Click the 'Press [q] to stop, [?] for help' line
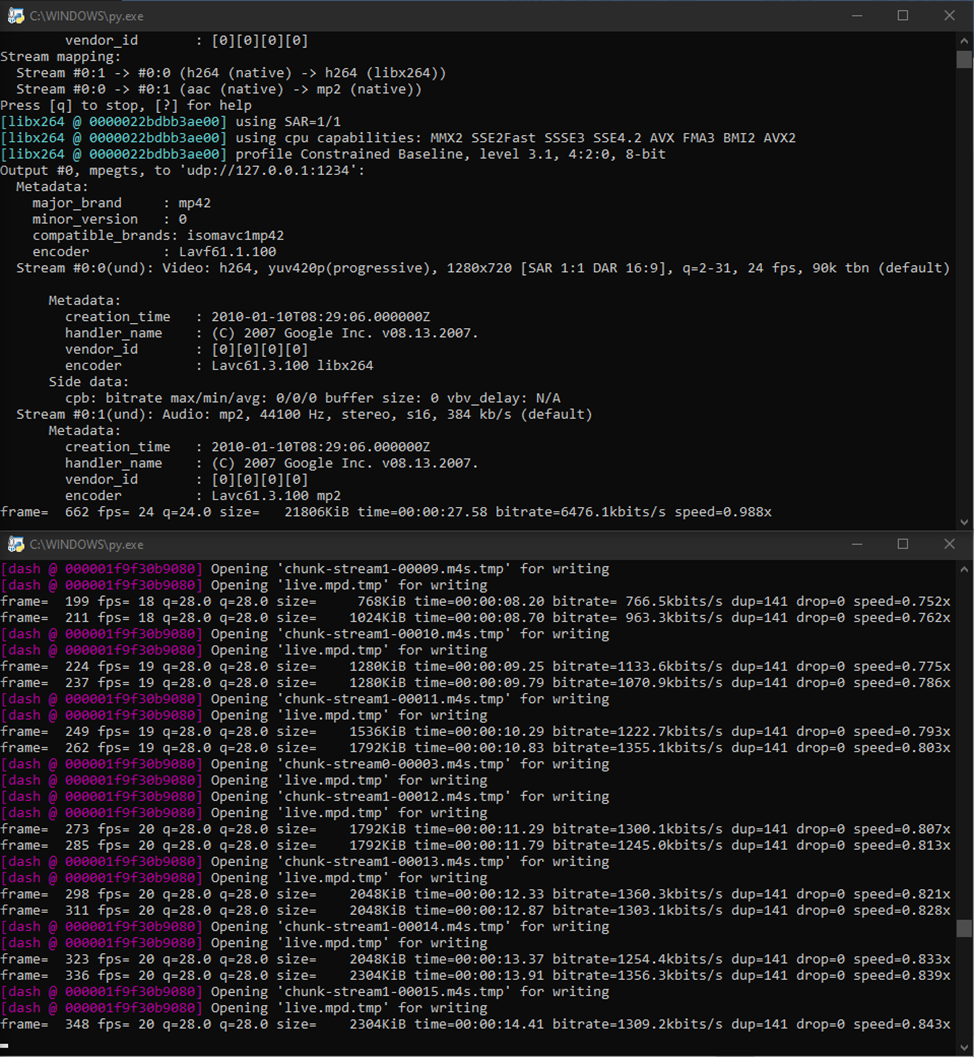This screenshot has height=1057, width=974. pyautogui.click(x=126, y=105)
